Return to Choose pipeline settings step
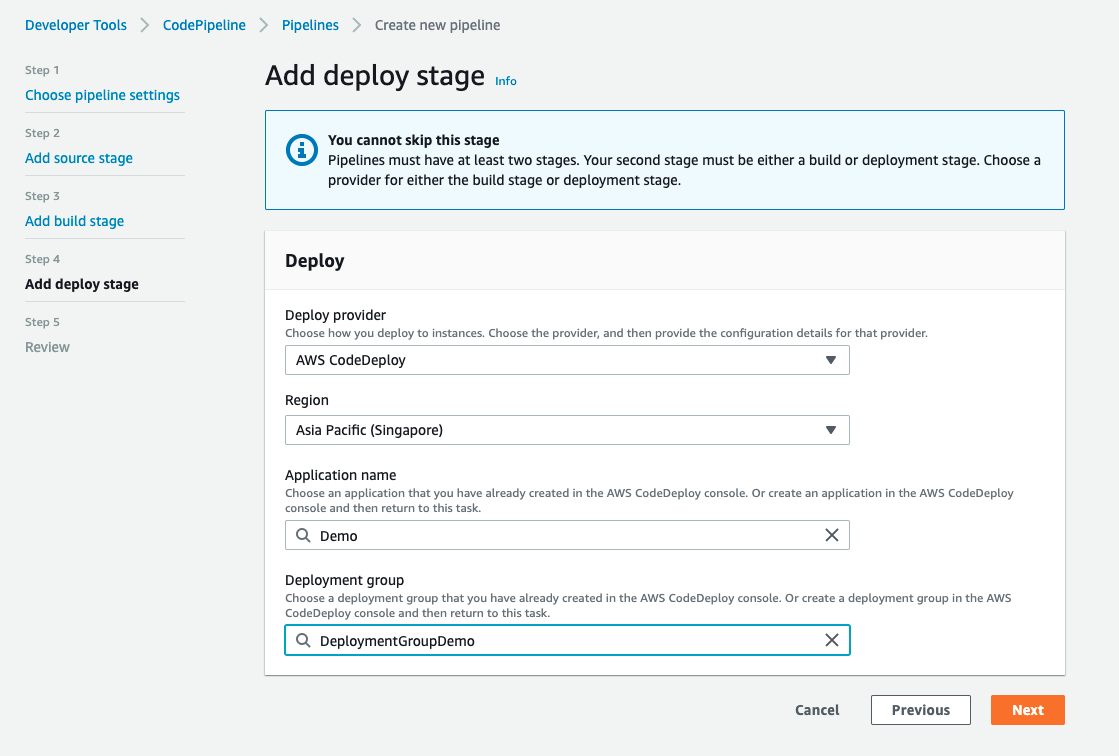 (102, 95)
